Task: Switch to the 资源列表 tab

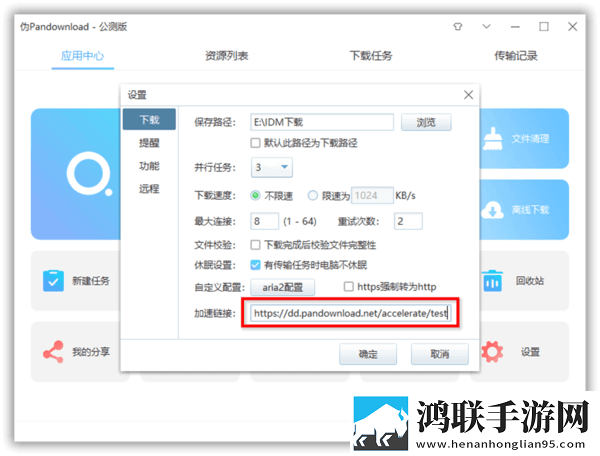Action: [x=227, y=56]
